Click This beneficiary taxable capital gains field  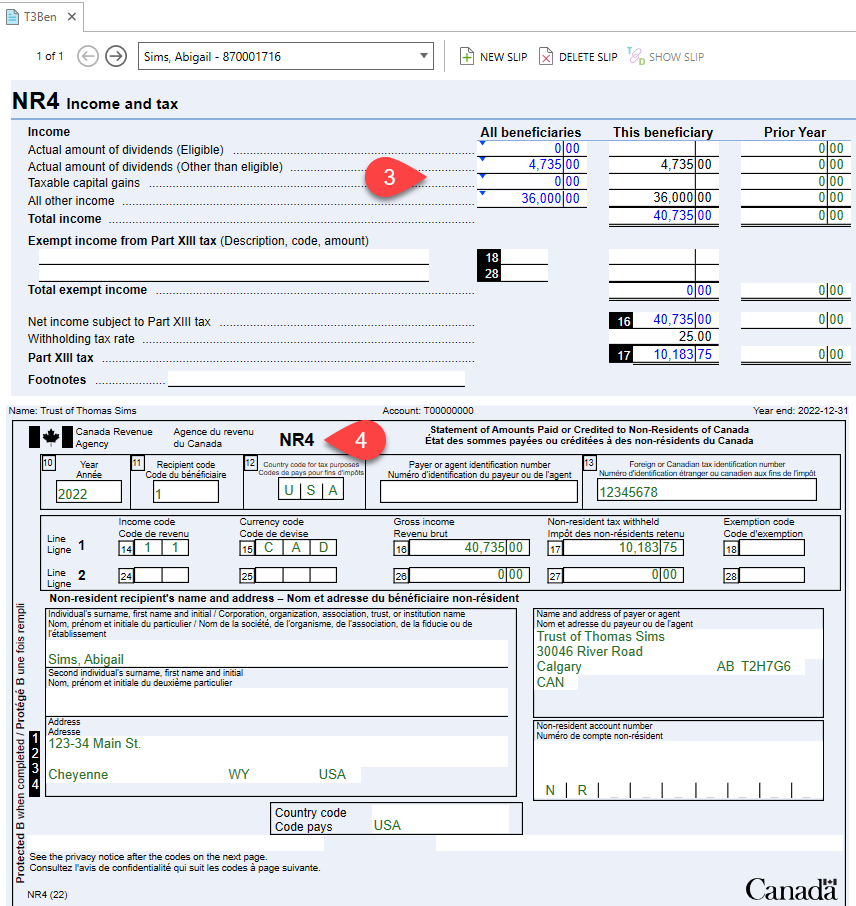(x=664, y=181)
